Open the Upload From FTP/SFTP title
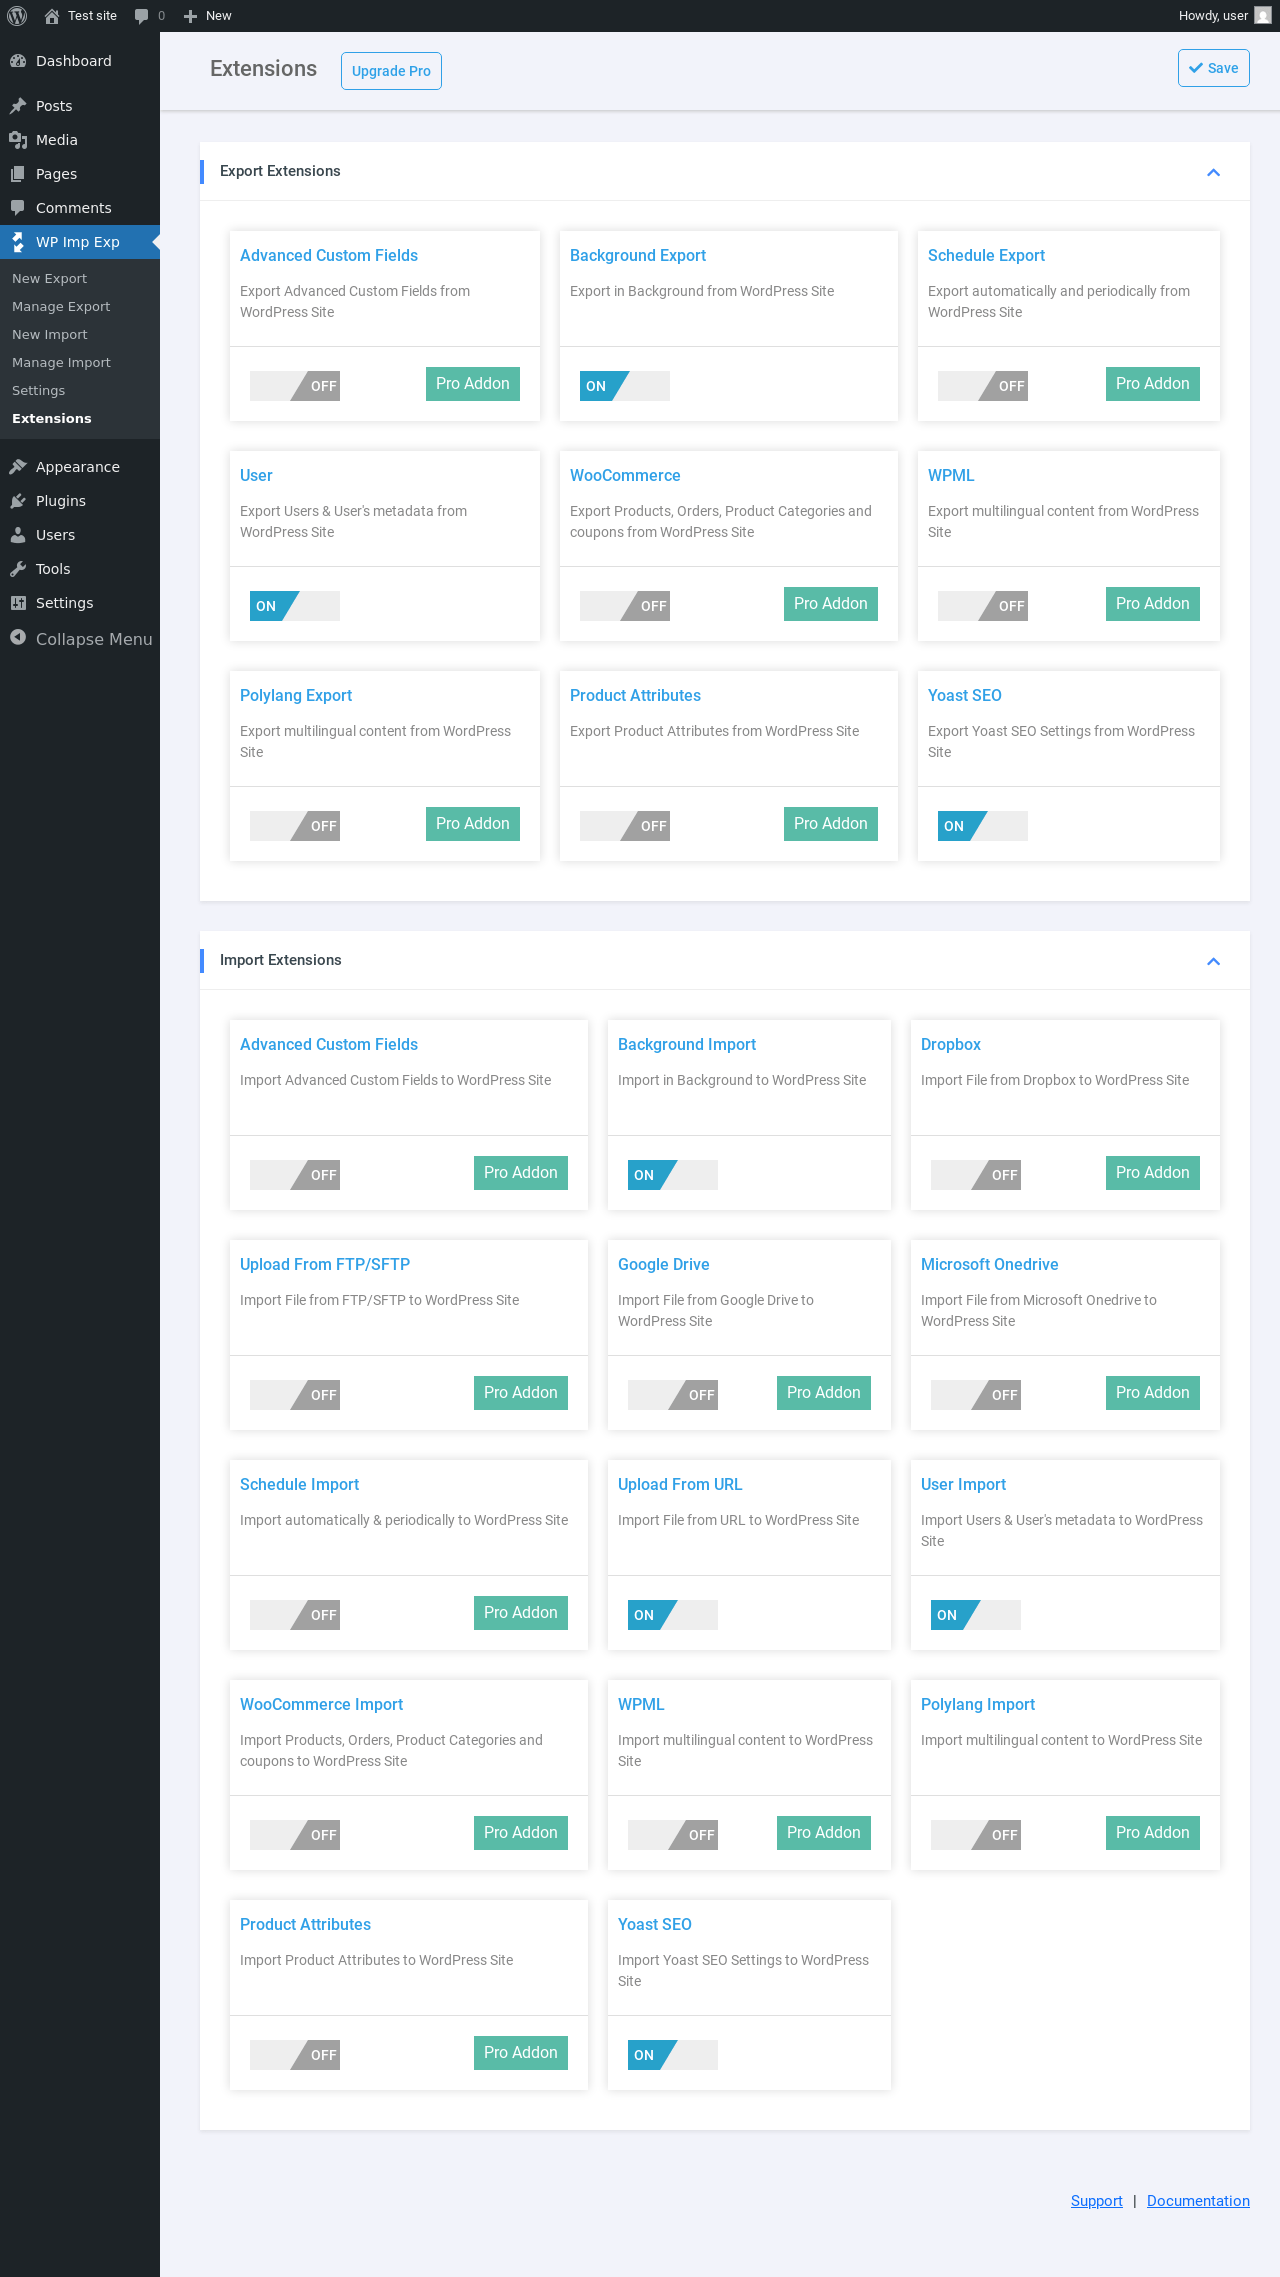Image resolution: width=1280 pixels, height=2277 pixels. (325, 1265)
